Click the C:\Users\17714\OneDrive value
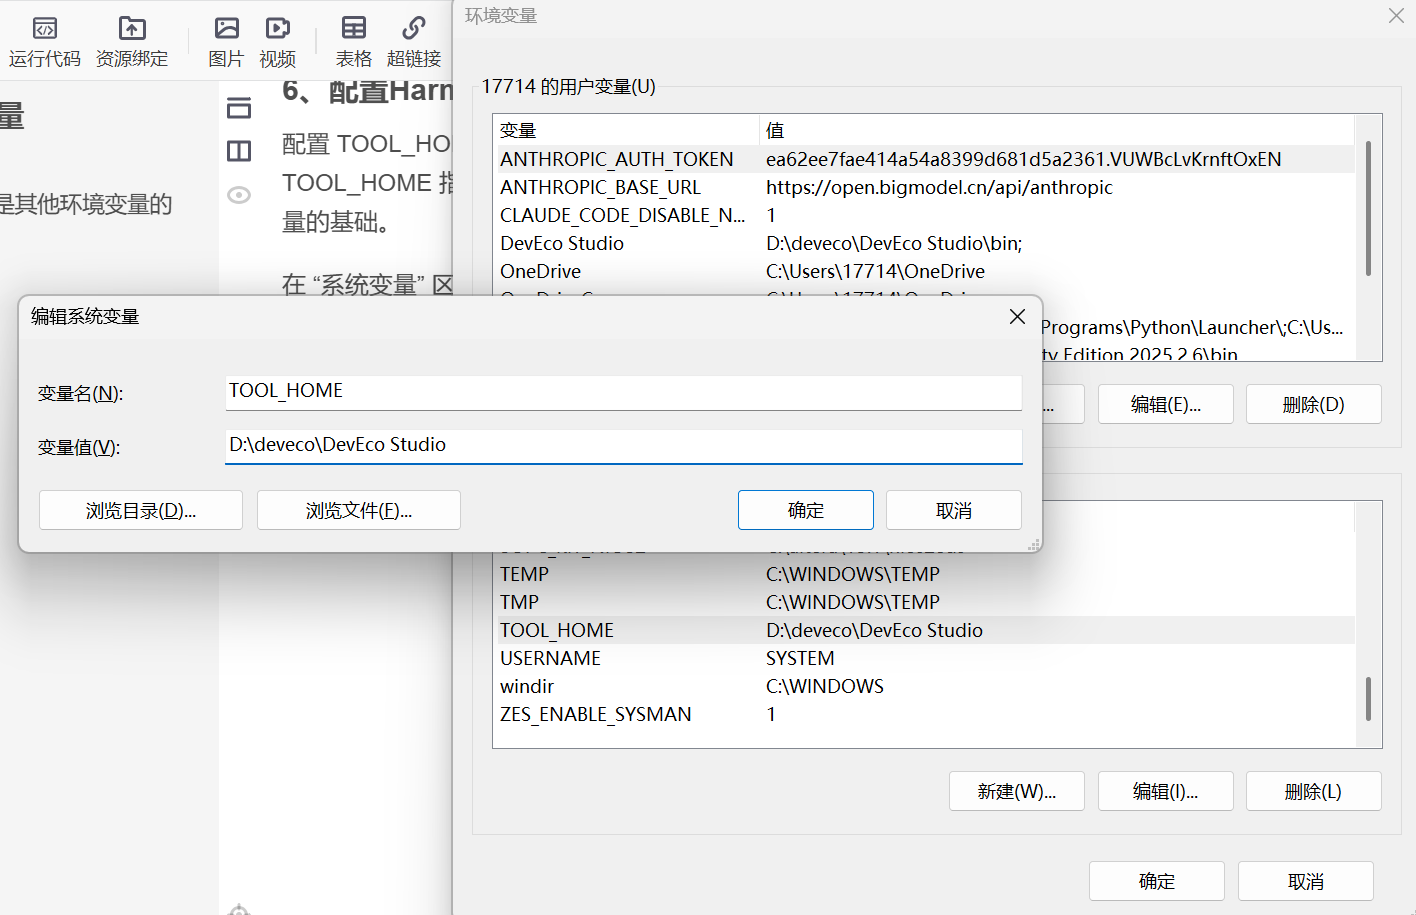Image resolution: width=1416 pixels, height=915 pixels. pos(875,271)
